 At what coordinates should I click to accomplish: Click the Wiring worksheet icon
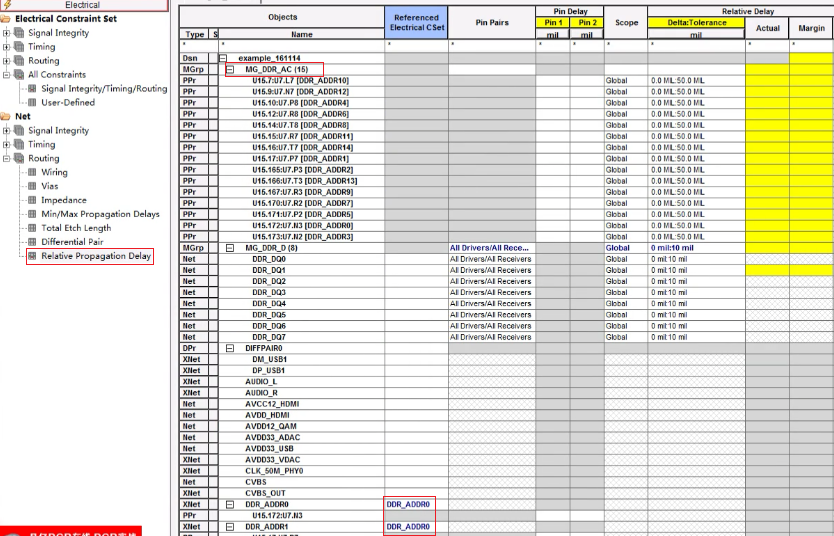click(32, 172)
